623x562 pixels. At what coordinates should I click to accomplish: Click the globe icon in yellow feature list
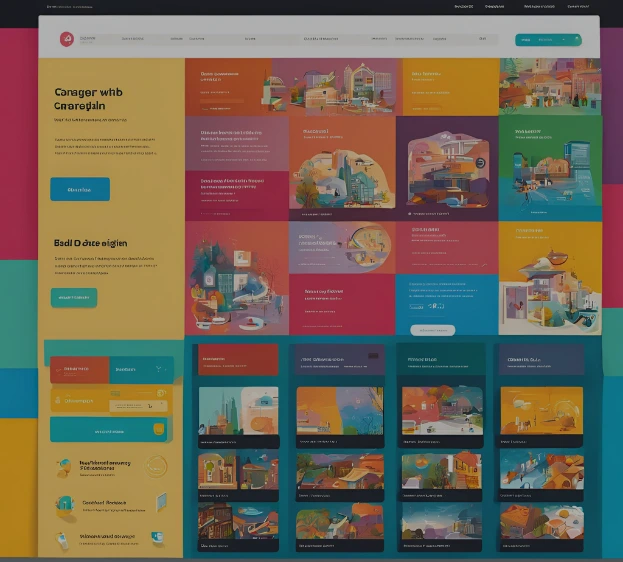(65, 466)
